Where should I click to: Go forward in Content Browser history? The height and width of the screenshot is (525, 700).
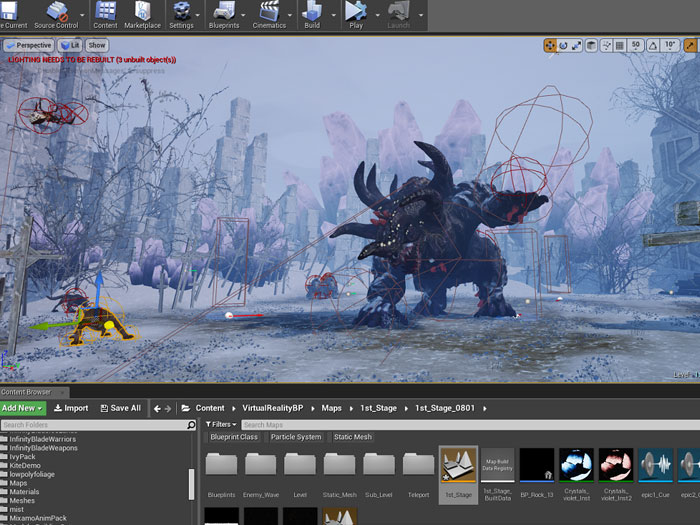pos(168,408)
